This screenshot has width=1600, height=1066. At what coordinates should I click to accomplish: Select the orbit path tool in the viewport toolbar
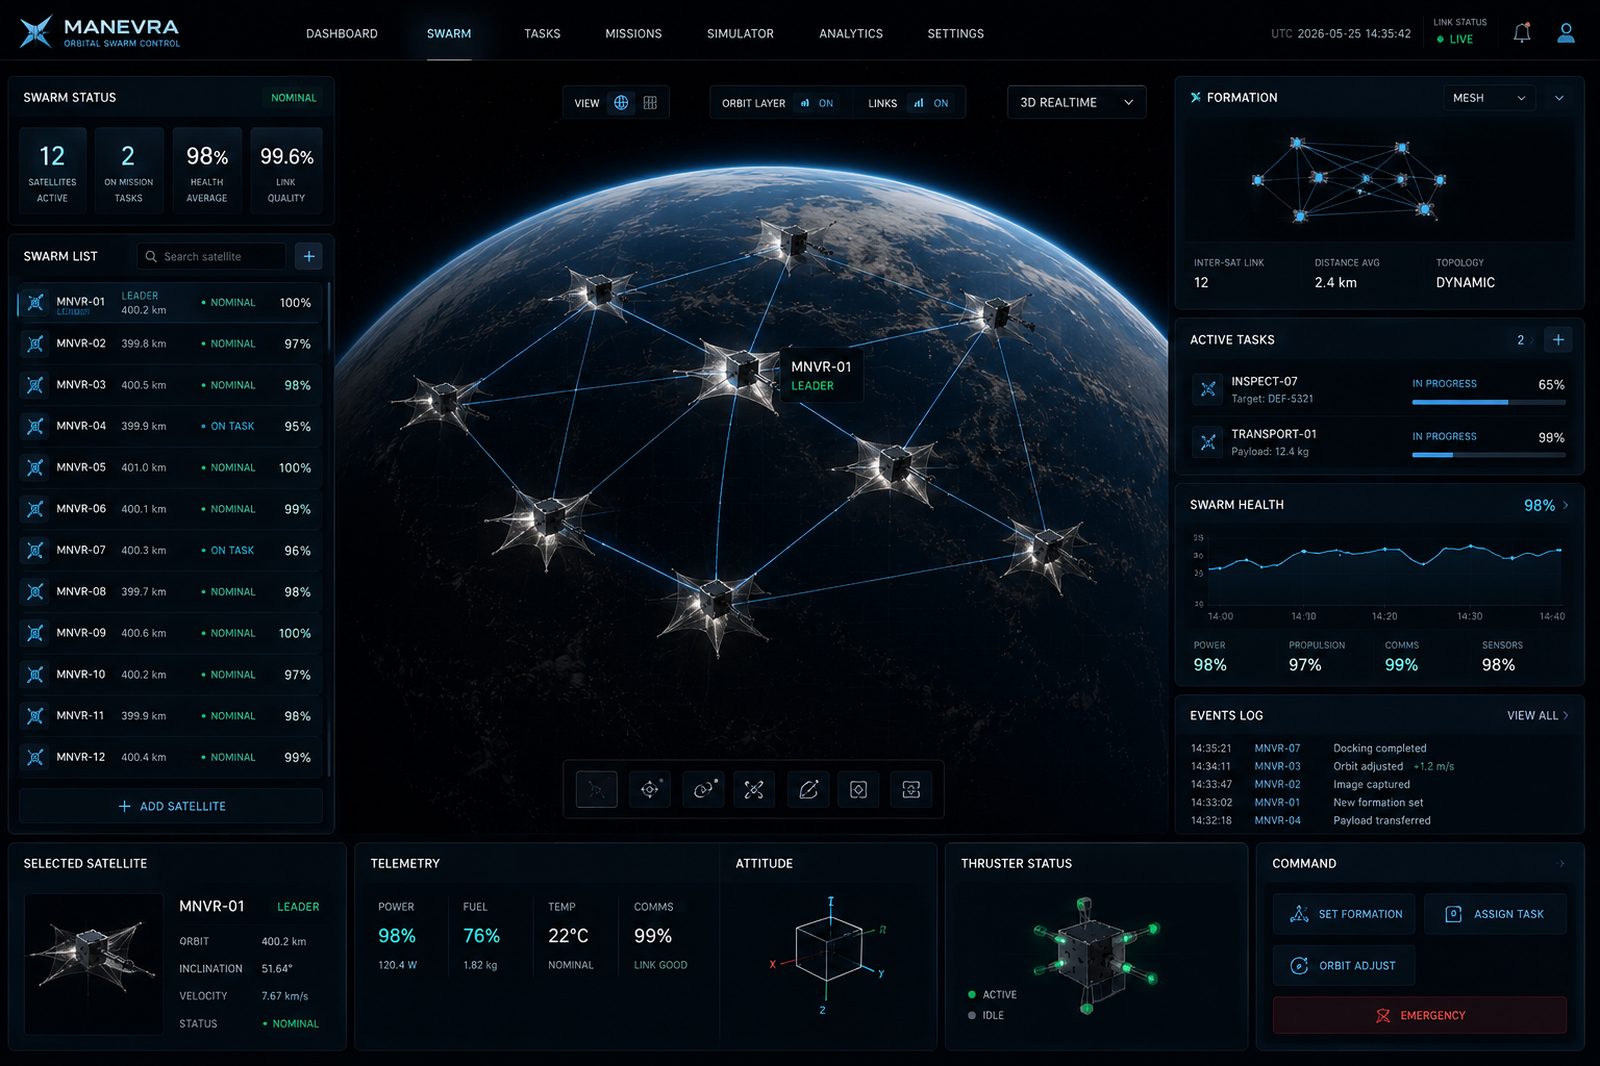tap(703, 789)
